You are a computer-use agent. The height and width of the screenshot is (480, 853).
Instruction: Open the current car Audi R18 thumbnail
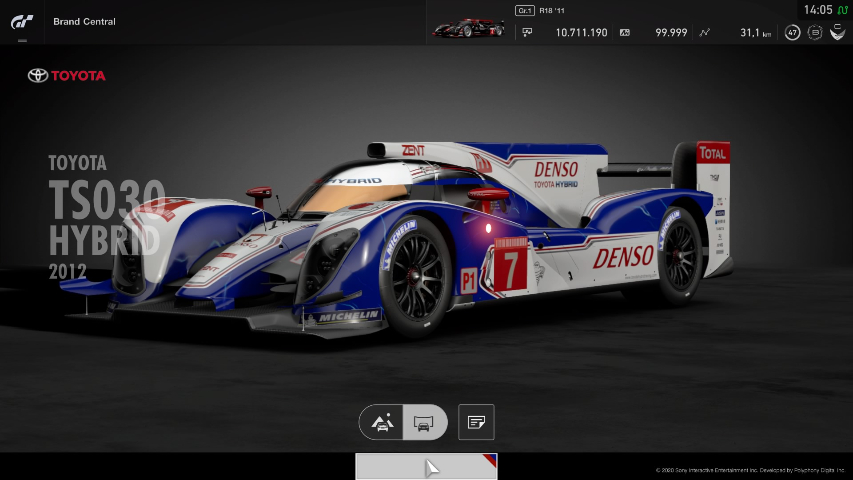(x=468, y=27)
